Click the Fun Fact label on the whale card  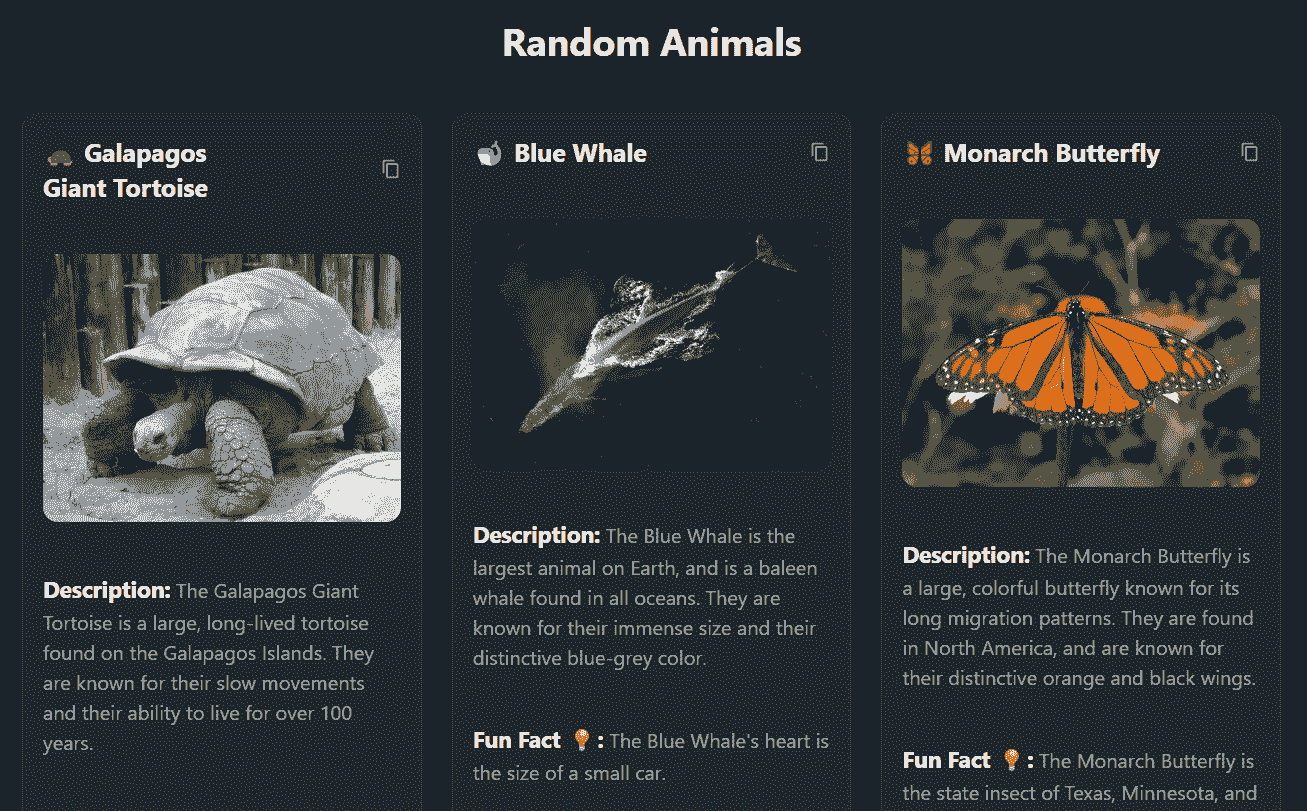[517, 740]
